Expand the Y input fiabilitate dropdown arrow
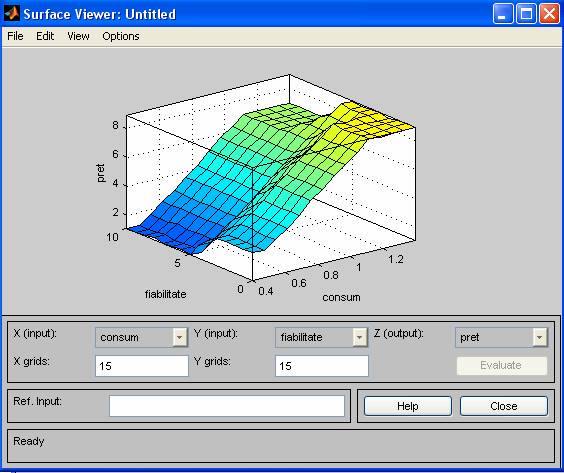This screenshot has height=473, width=564. point(359,337)
